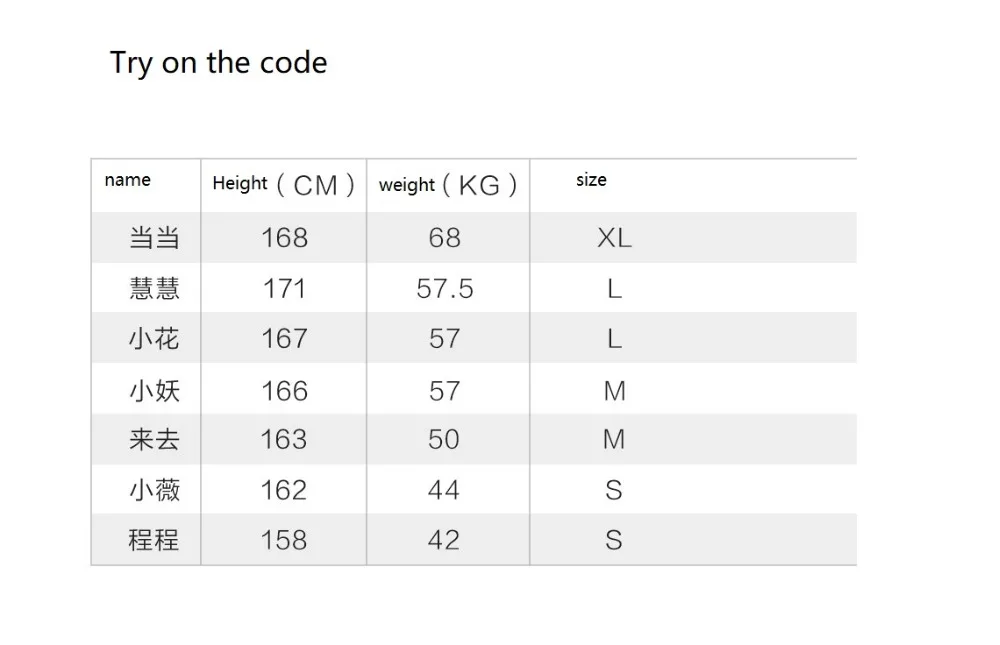The height and width of the screenshot is (645, 1000).
Task: Select the name cell 当当
Action: 154,238
